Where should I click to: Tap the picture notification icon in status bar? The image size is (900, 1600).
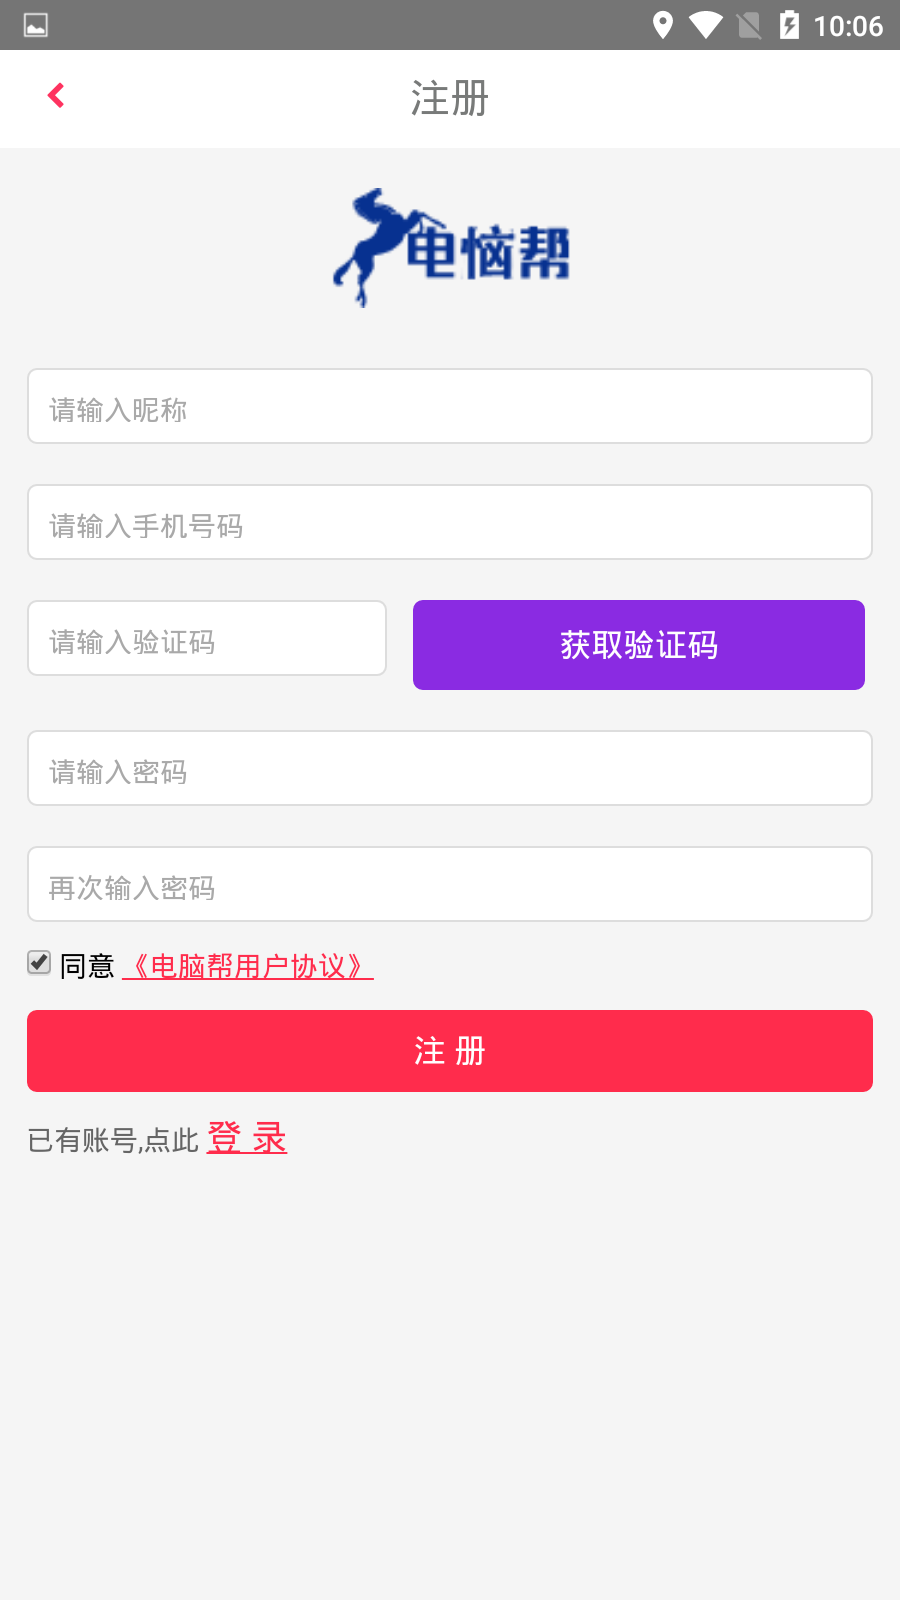(x=36, y=25)
